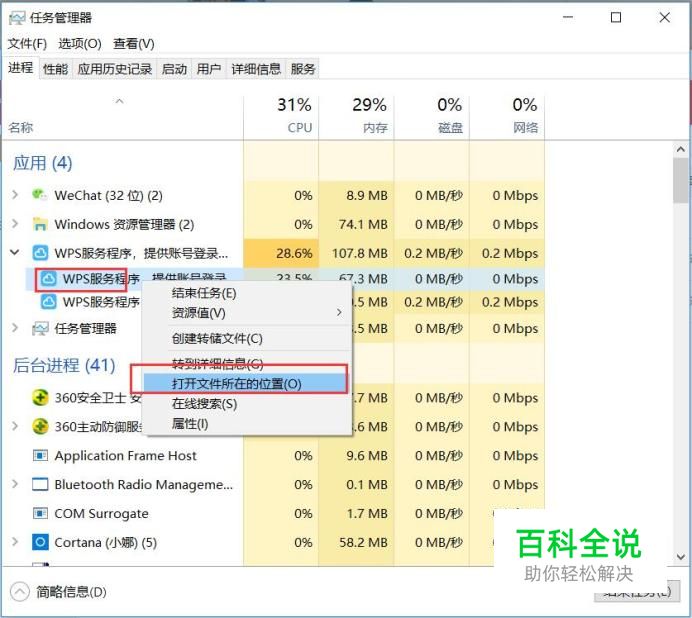Click the vertical scrollbar thumb
The width and height of the screenshot is (692, 618).
click(x=681, y=181)
